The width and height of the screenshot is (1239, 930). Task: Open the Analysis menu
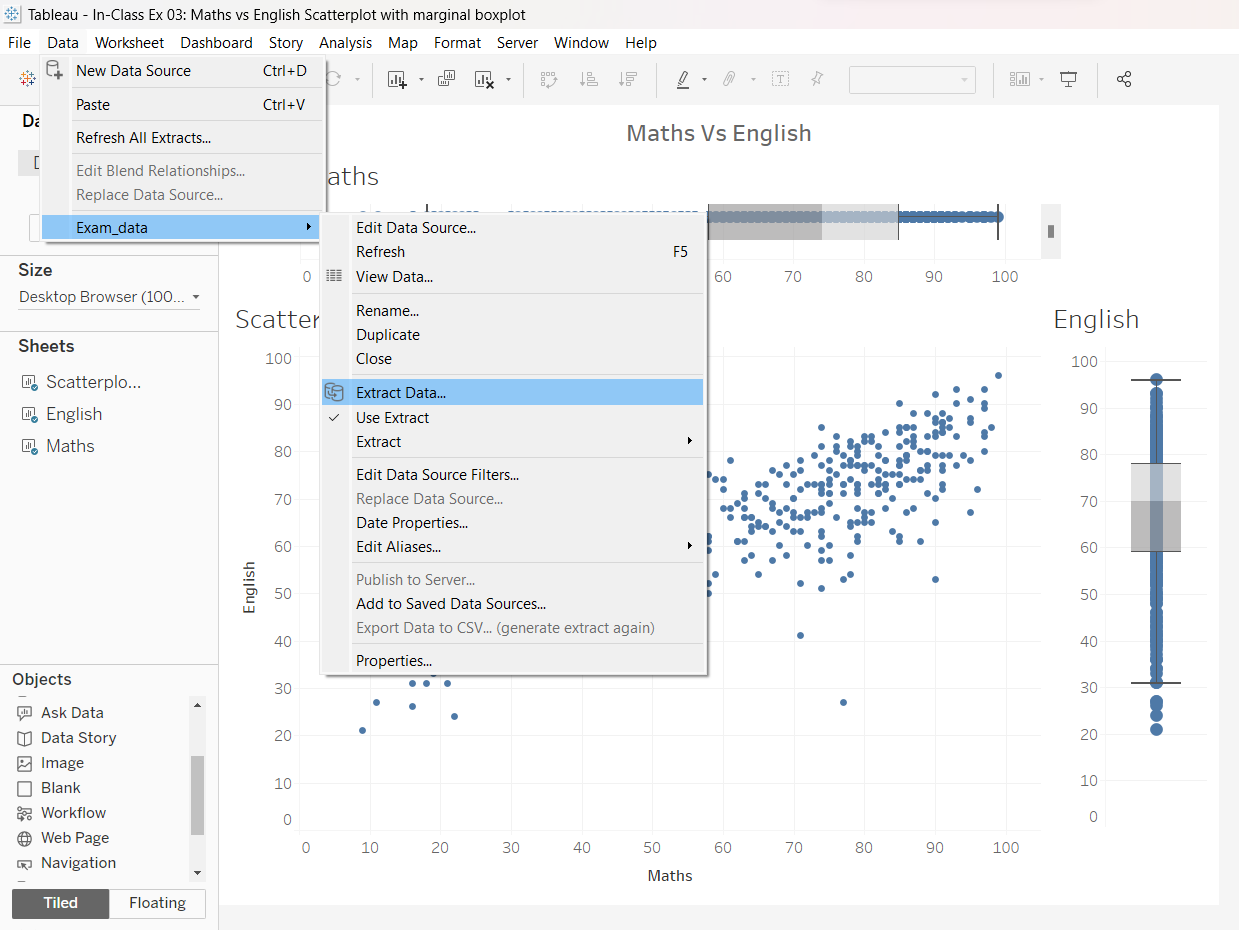pyautogui.click(x=345, y=43)
